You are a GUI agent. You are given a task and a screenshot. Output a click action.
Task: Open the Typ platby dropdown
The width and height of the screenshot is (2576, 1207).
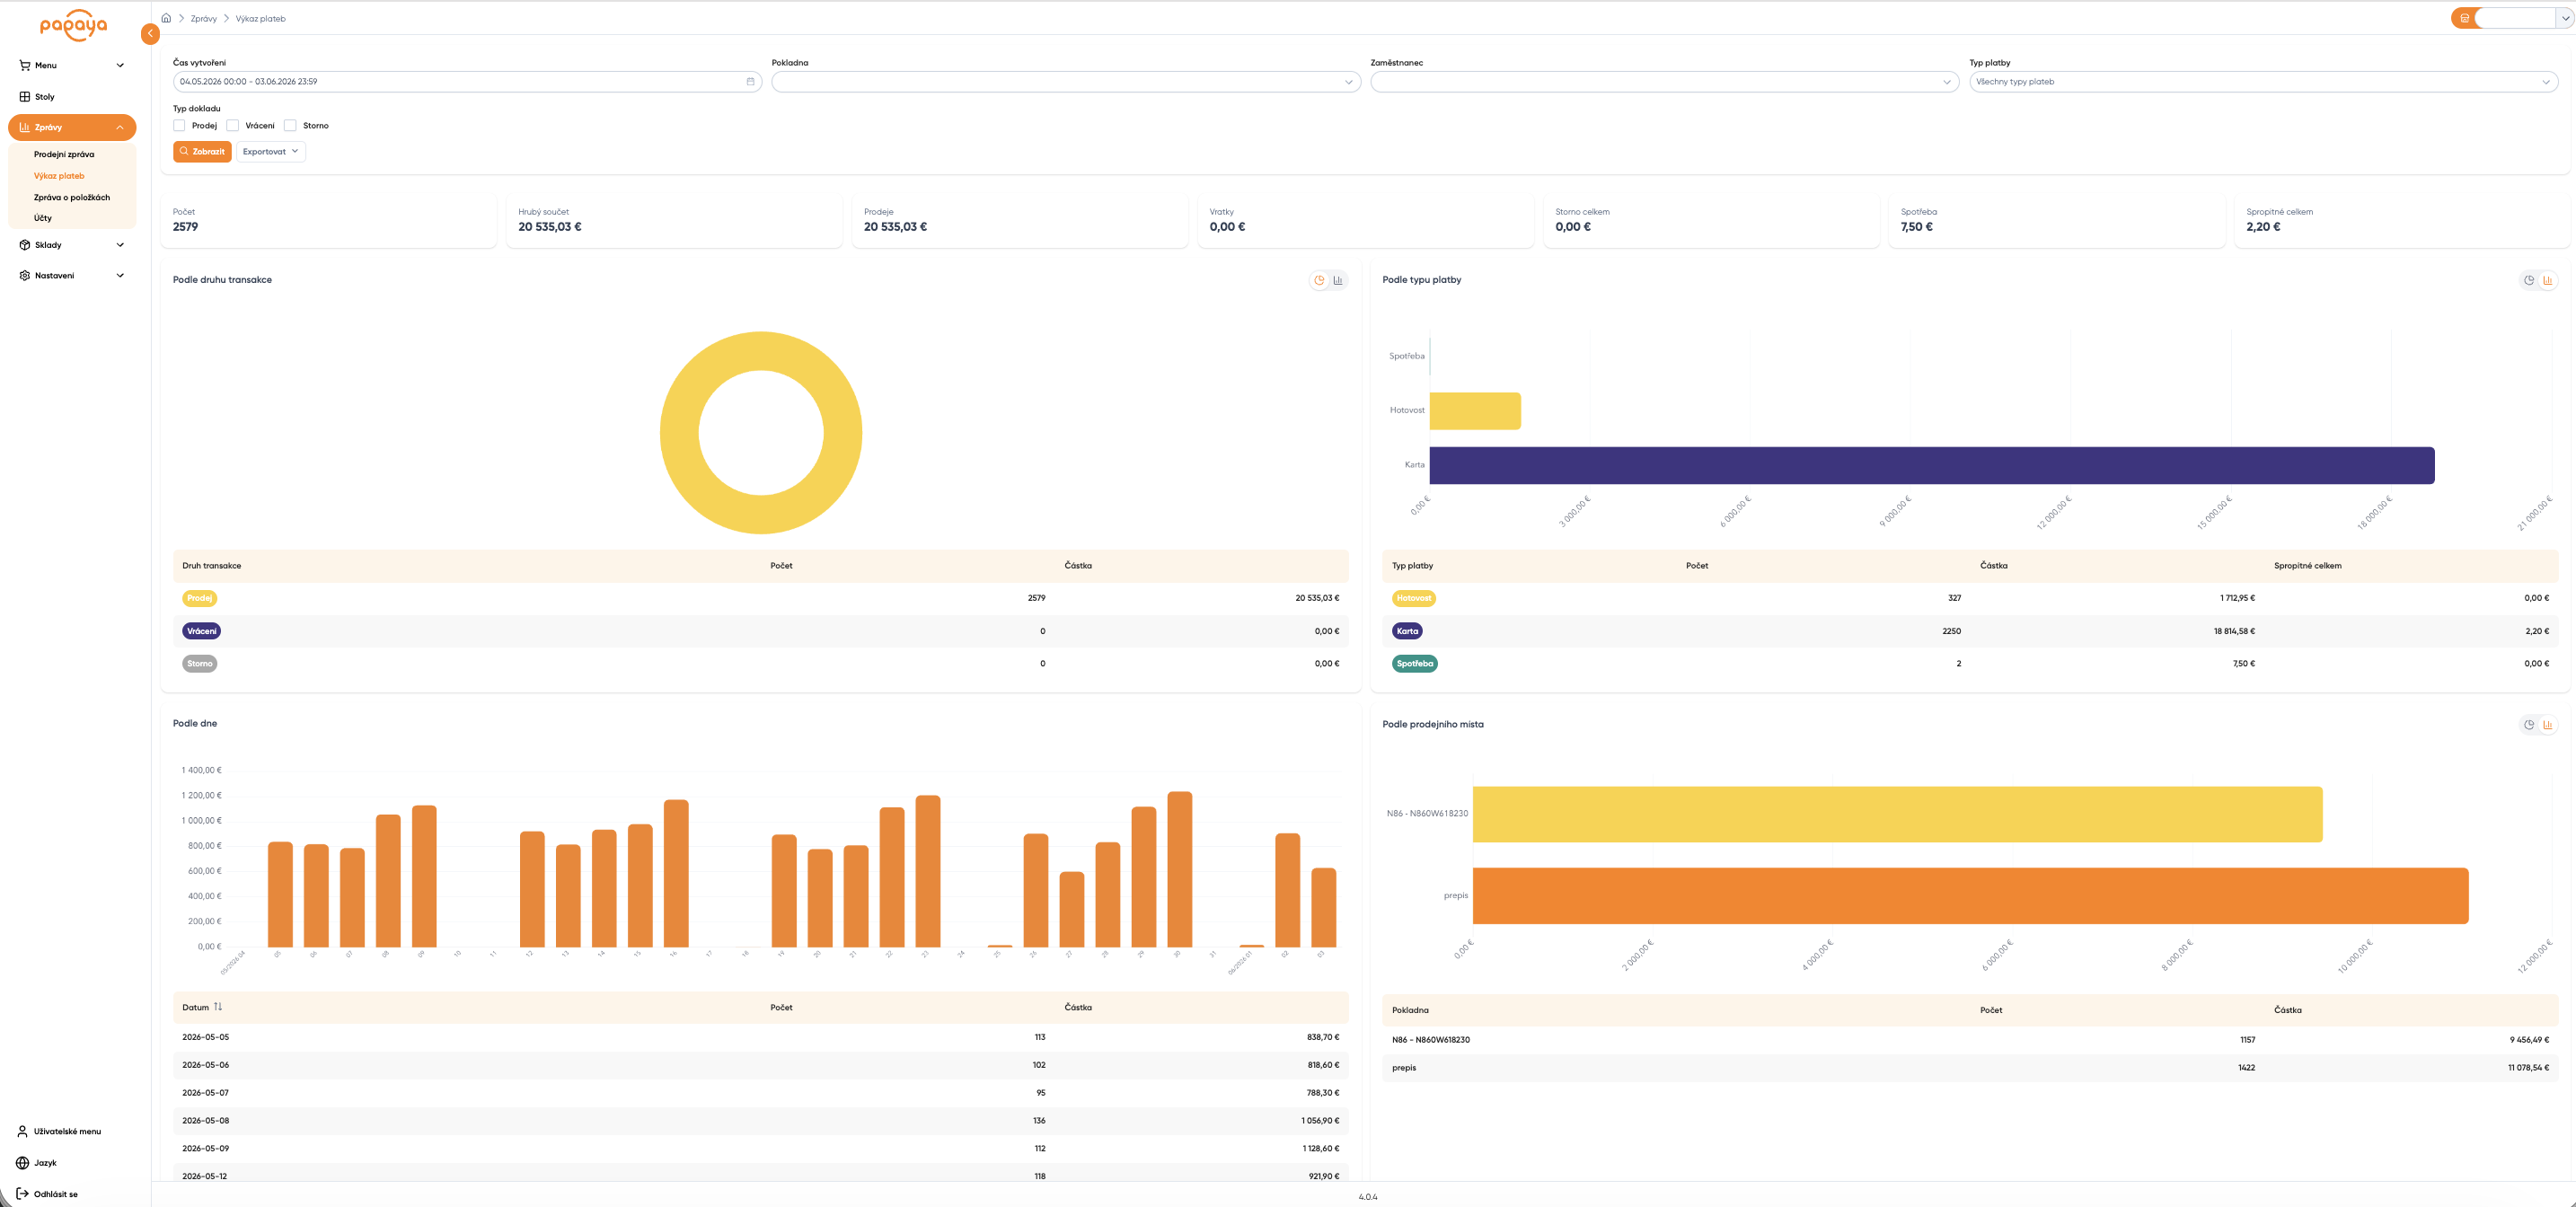[x=2263, y=82]
